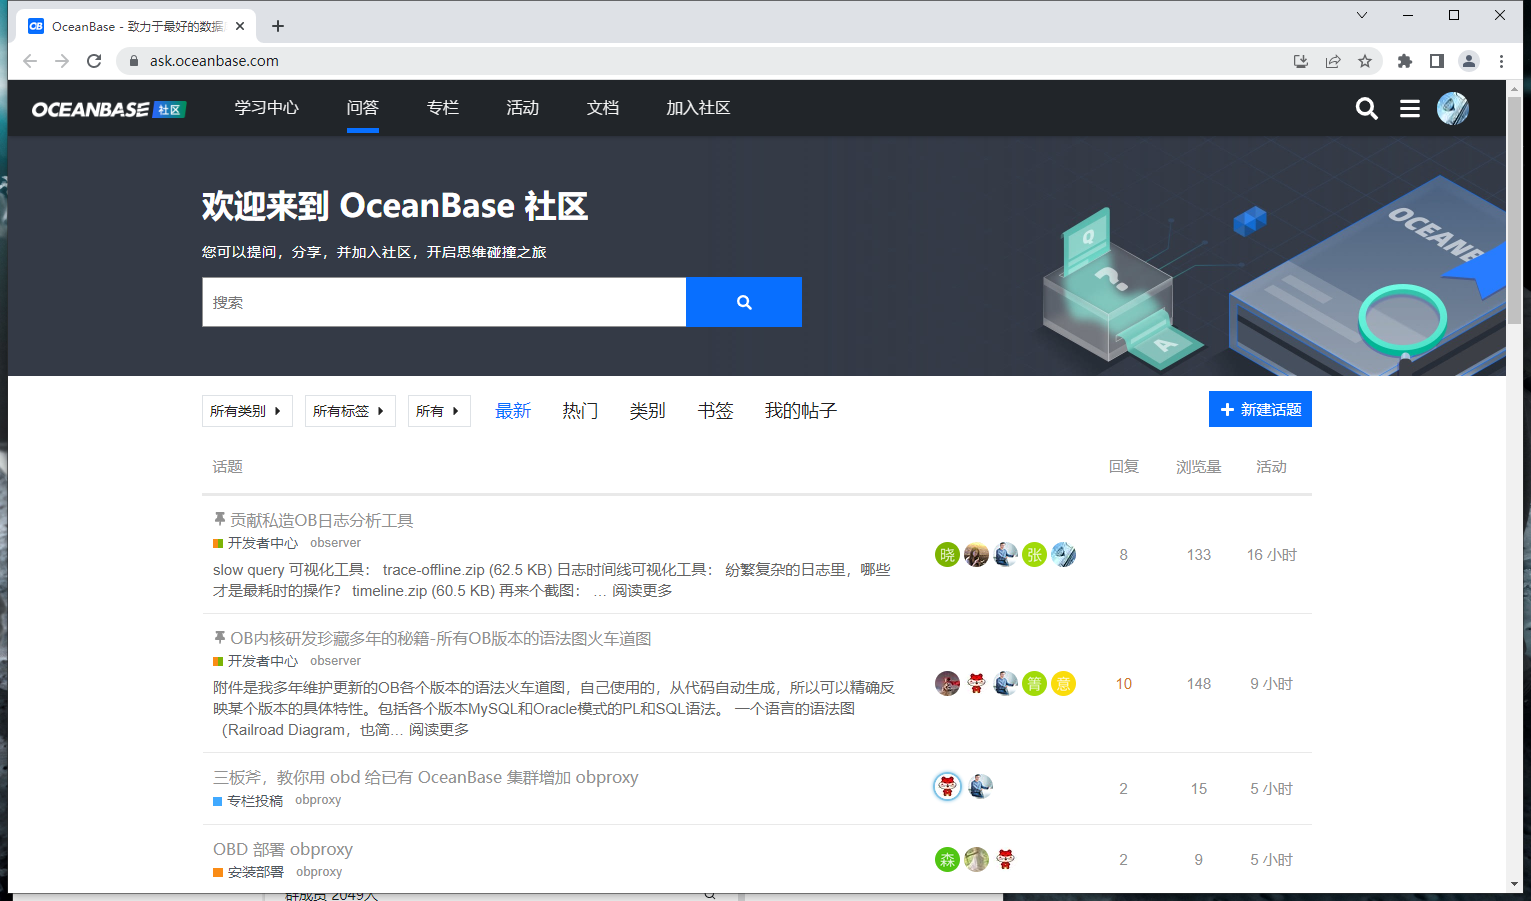Click the 意 avatar on second topic
Screen dimensions: 1531x901
(1063, 683)
